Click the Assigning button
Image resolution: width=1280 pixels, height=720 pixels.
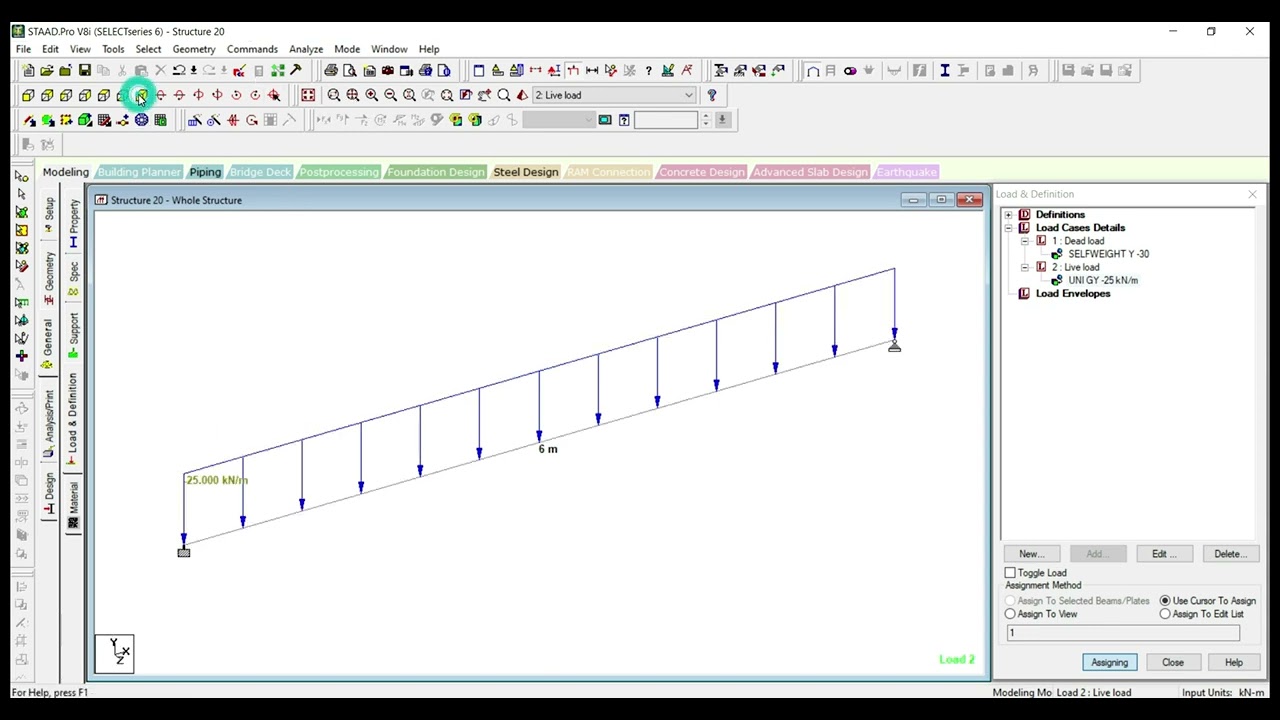pos(1109,662)
